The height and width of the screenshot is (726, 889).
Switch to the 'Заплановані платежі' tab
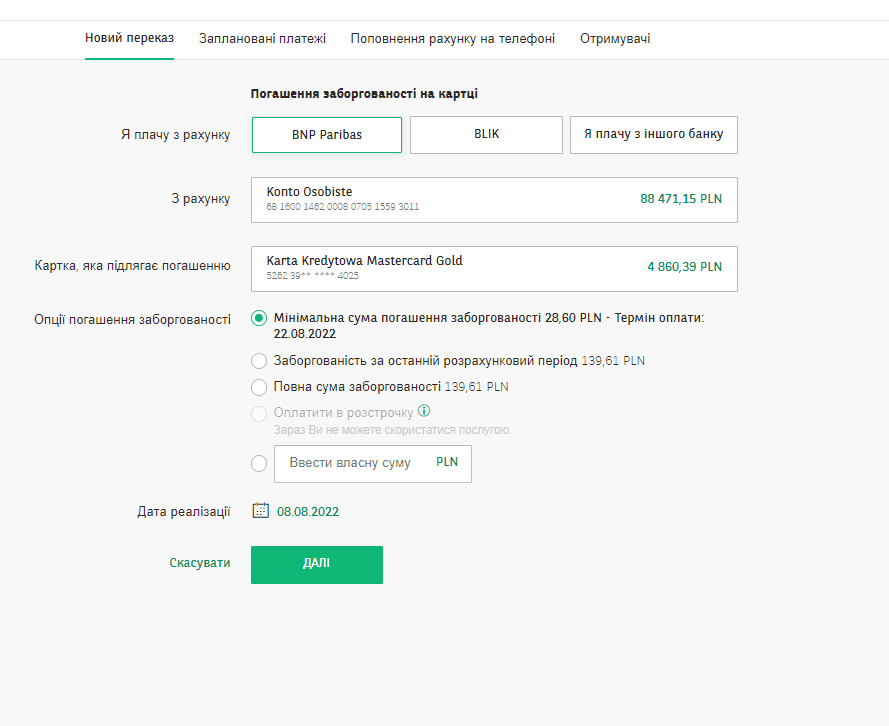[x=262, y=39]
